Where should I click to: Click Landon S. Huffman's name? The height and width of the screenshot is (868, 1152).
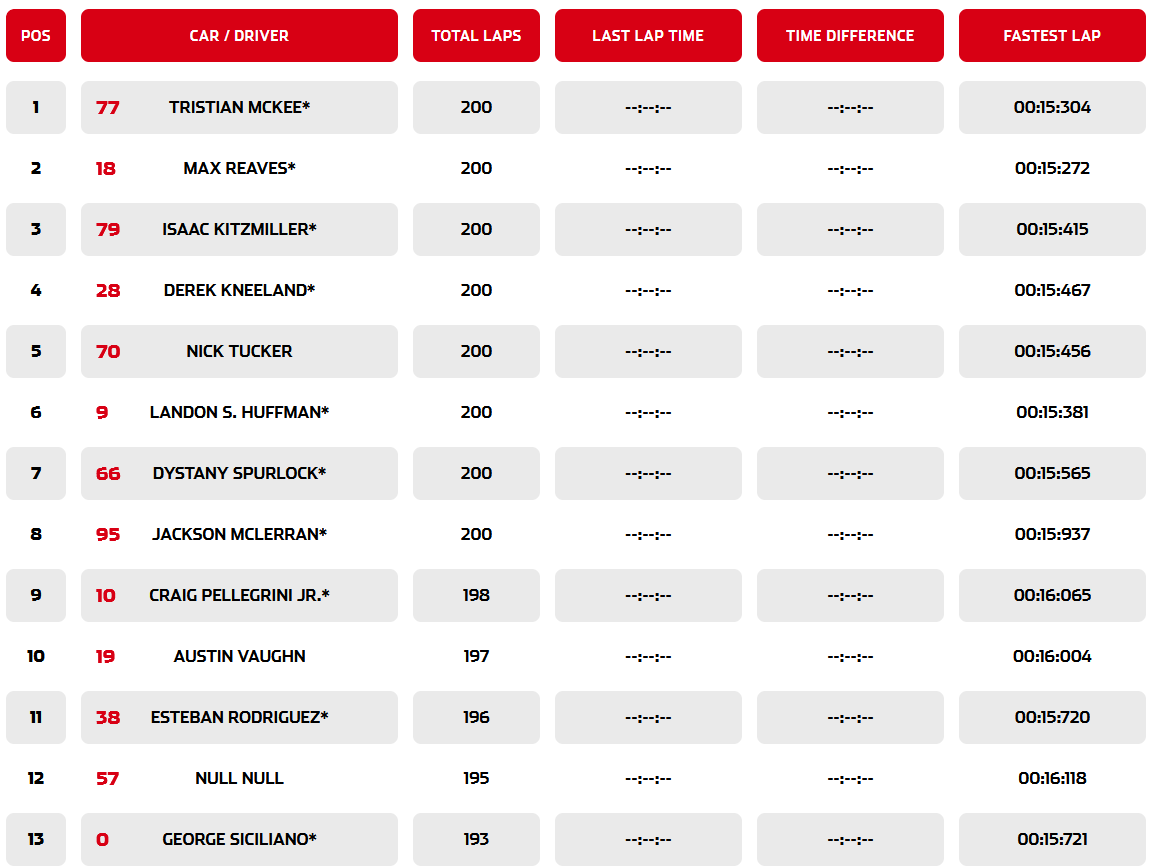239,412
